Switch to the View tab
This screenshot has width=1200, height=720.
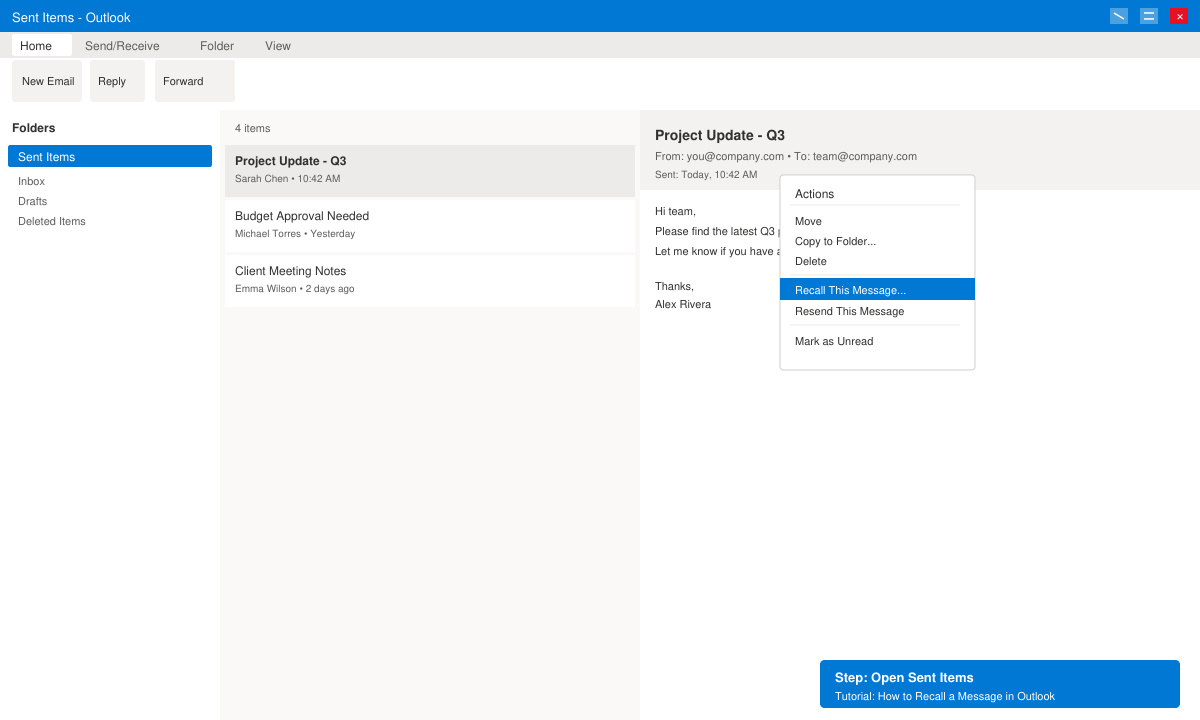click(278, 46)
